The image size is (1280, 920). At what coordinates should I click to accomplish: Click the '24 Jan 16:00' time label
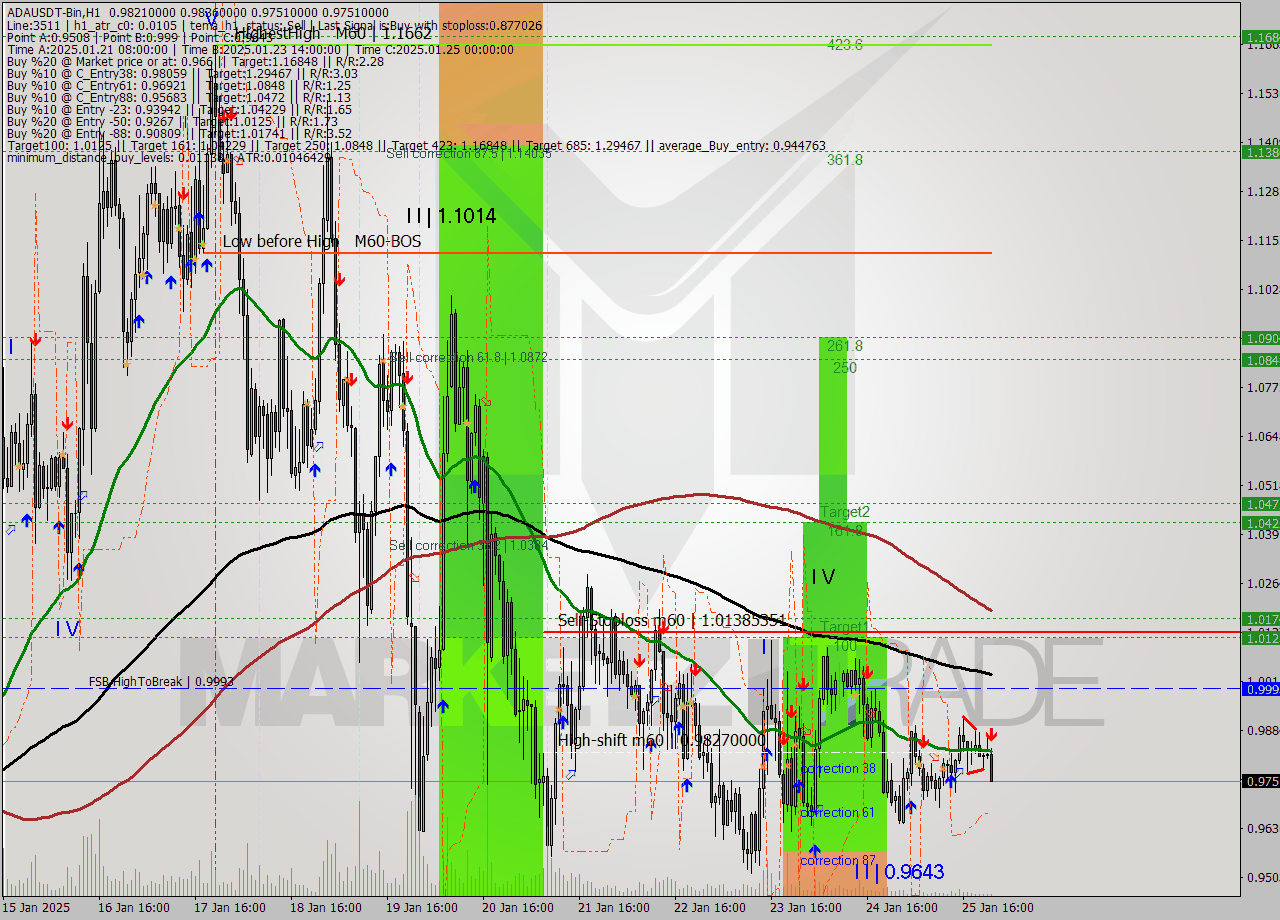pos(904,908)
